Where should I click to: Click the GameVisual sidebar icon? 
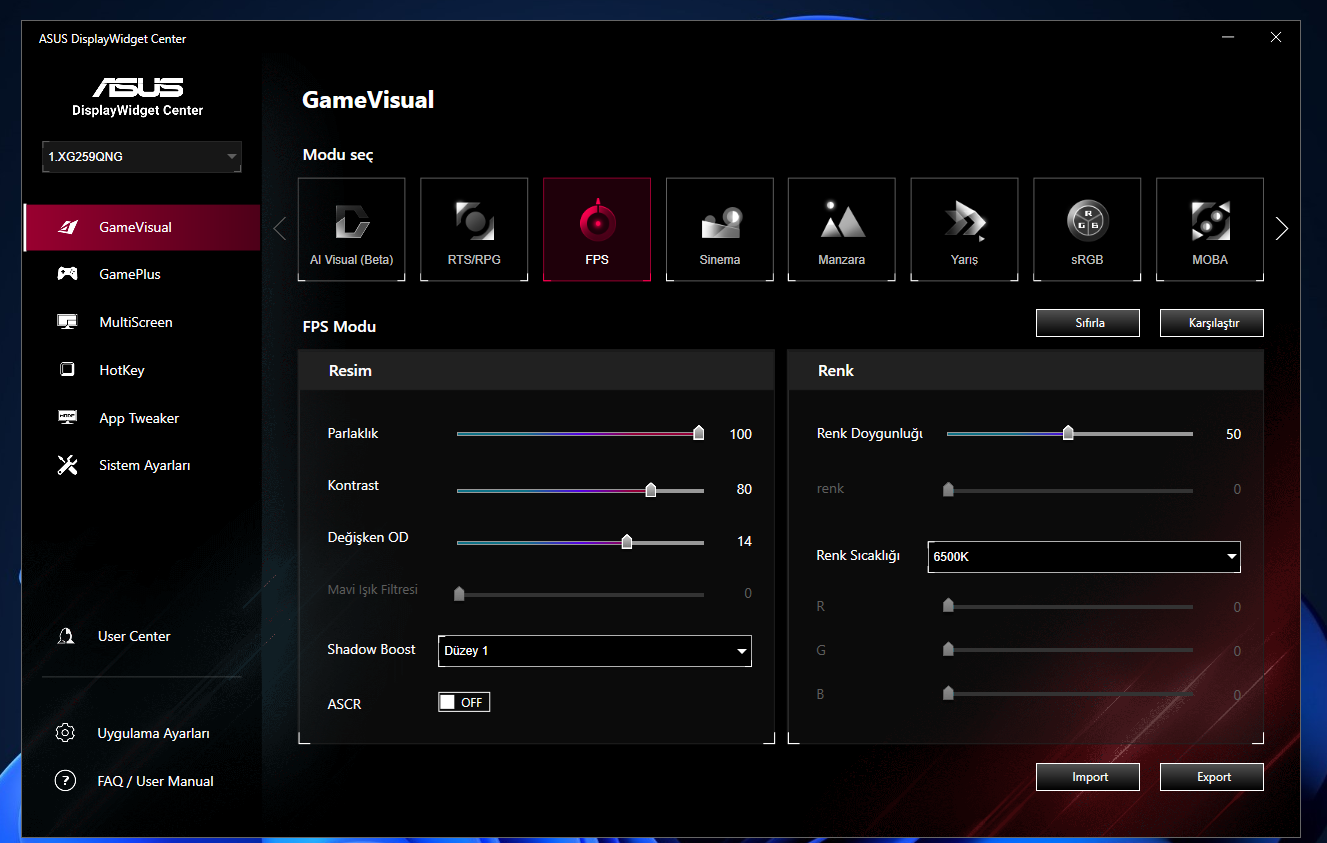[67, 227]
